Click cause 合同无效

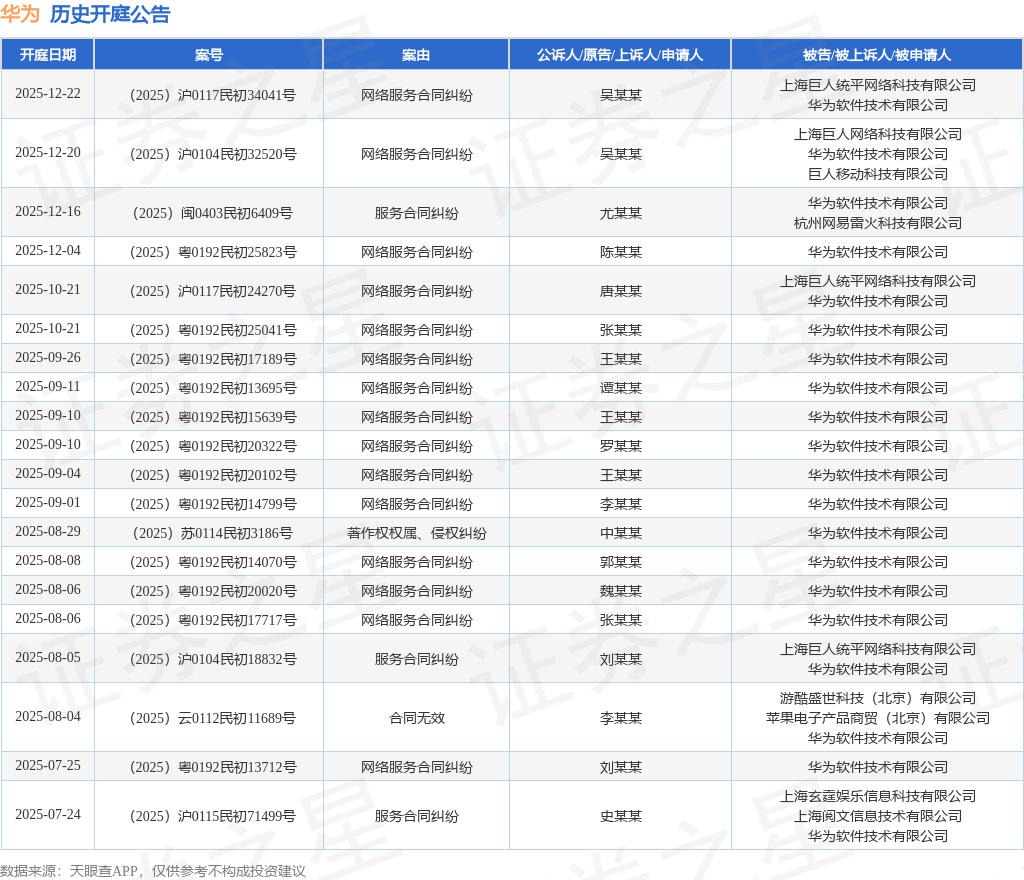pos(417,718)
